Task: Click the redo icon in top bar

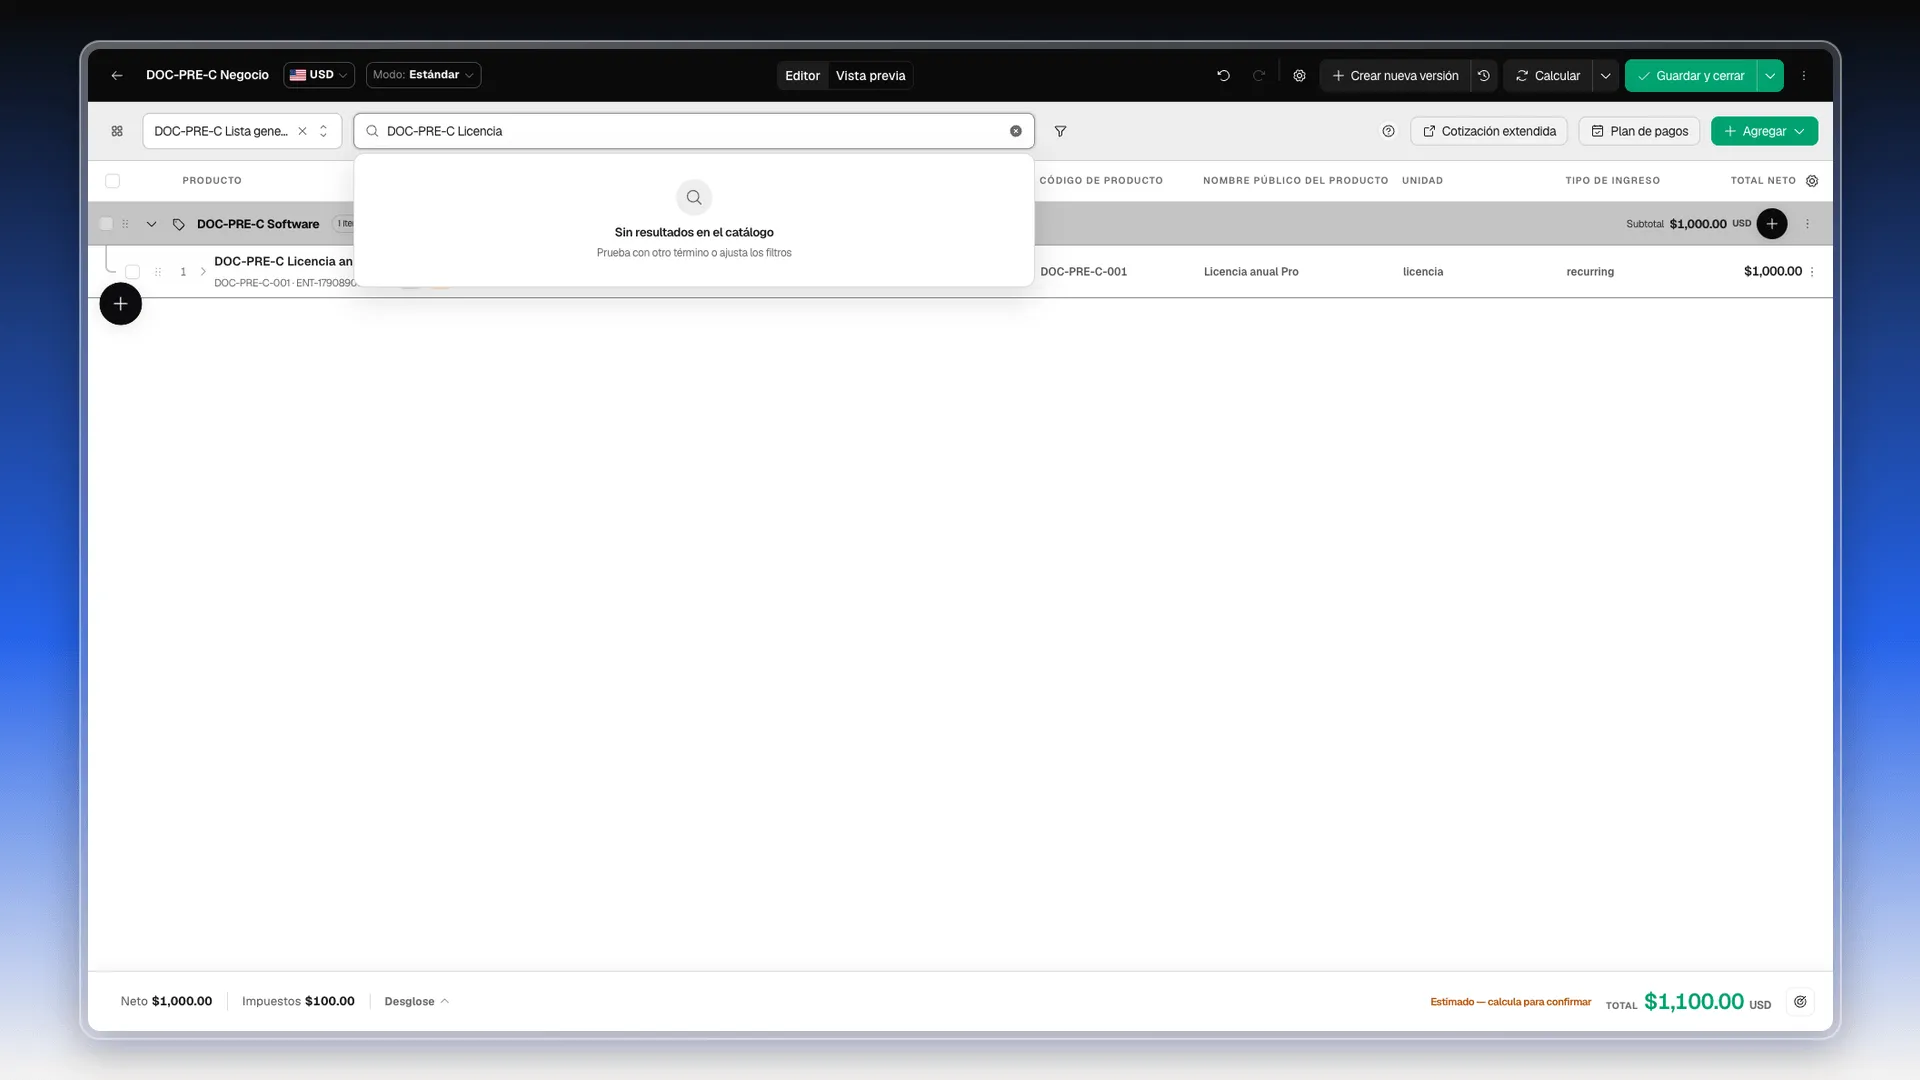Action: point(1259,75)
